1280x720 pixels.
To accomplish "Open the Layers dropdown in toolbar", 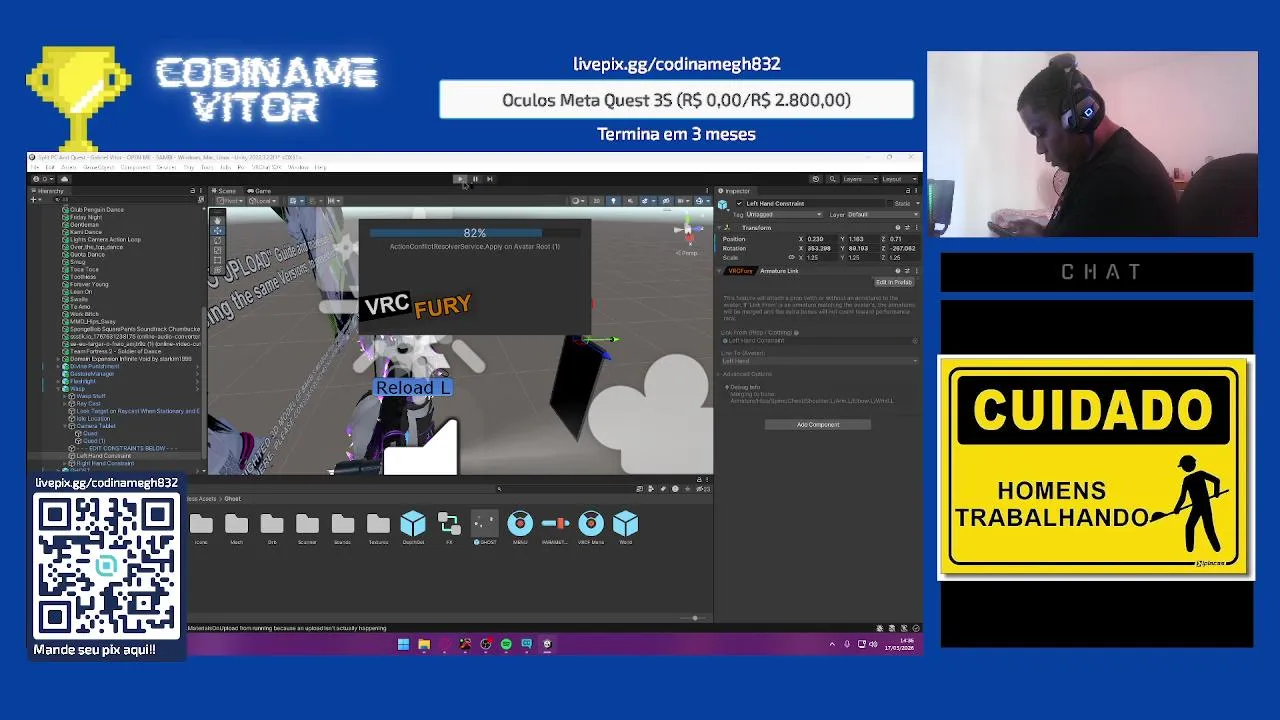I will coord(860,179).
